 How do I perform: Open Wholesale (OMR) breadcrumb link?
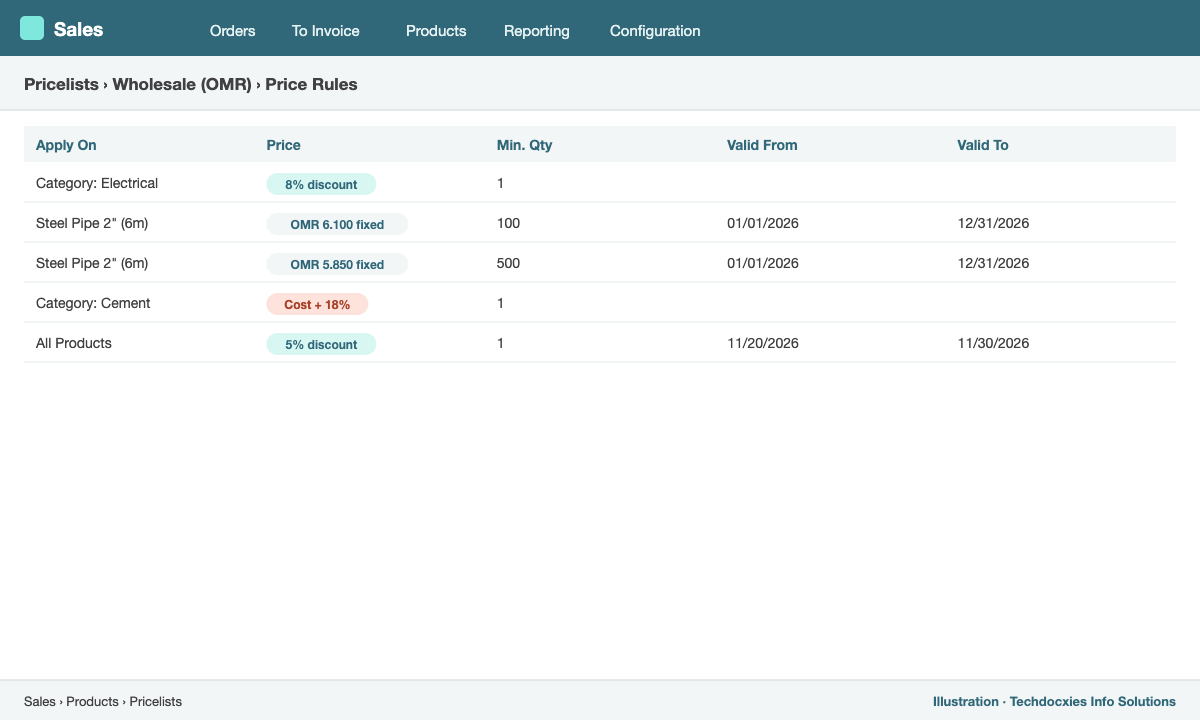(182, 85)
